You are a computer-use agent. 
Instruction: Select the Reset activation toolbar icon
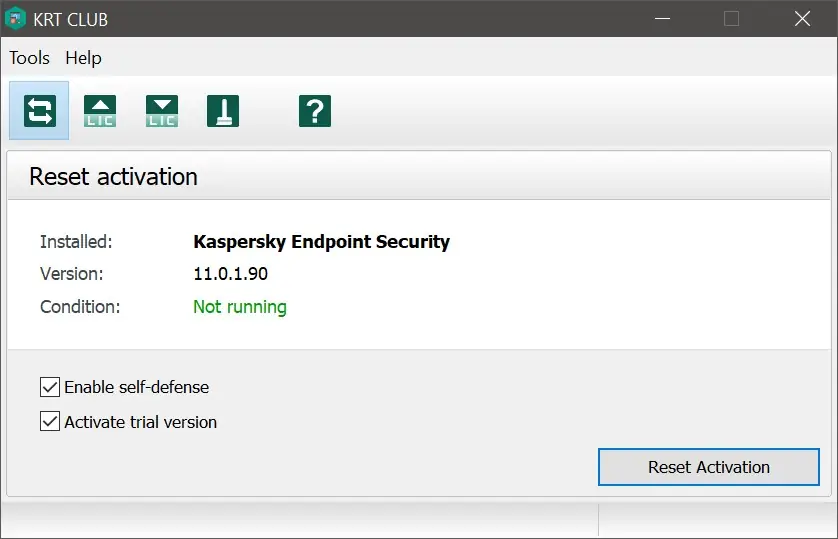[x=39, y=110]
